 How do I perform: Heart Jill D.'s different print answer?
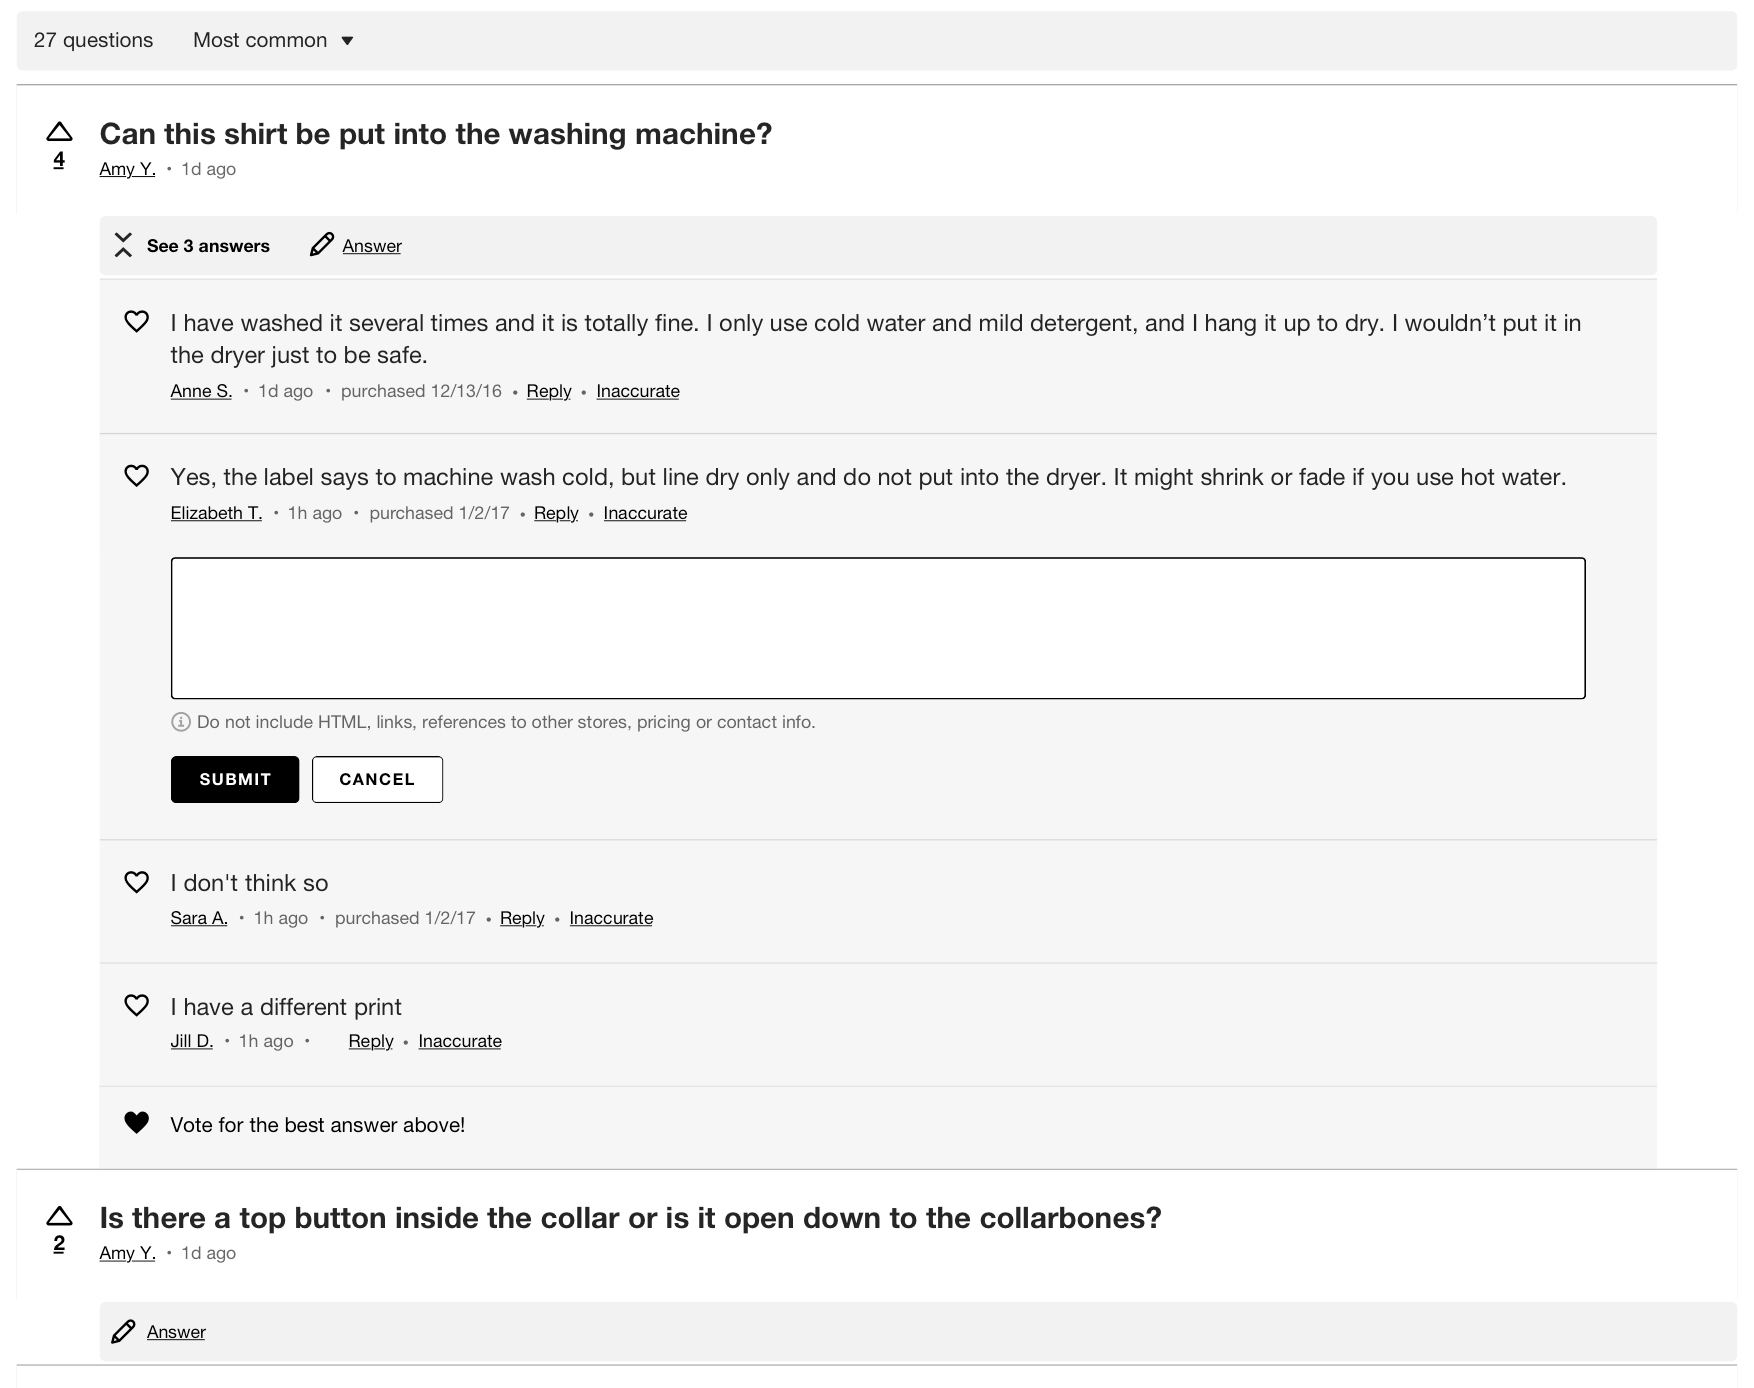coord(136,1005)
